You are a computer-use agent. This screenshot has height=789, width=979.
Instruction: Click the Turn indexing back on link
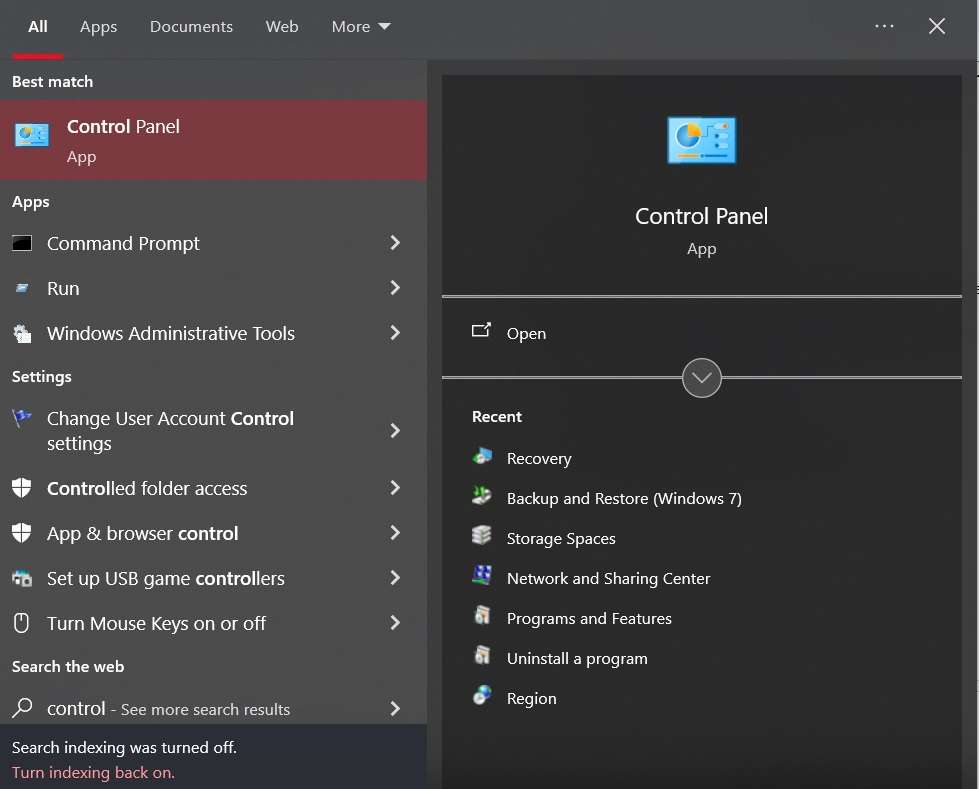[93, 772]
